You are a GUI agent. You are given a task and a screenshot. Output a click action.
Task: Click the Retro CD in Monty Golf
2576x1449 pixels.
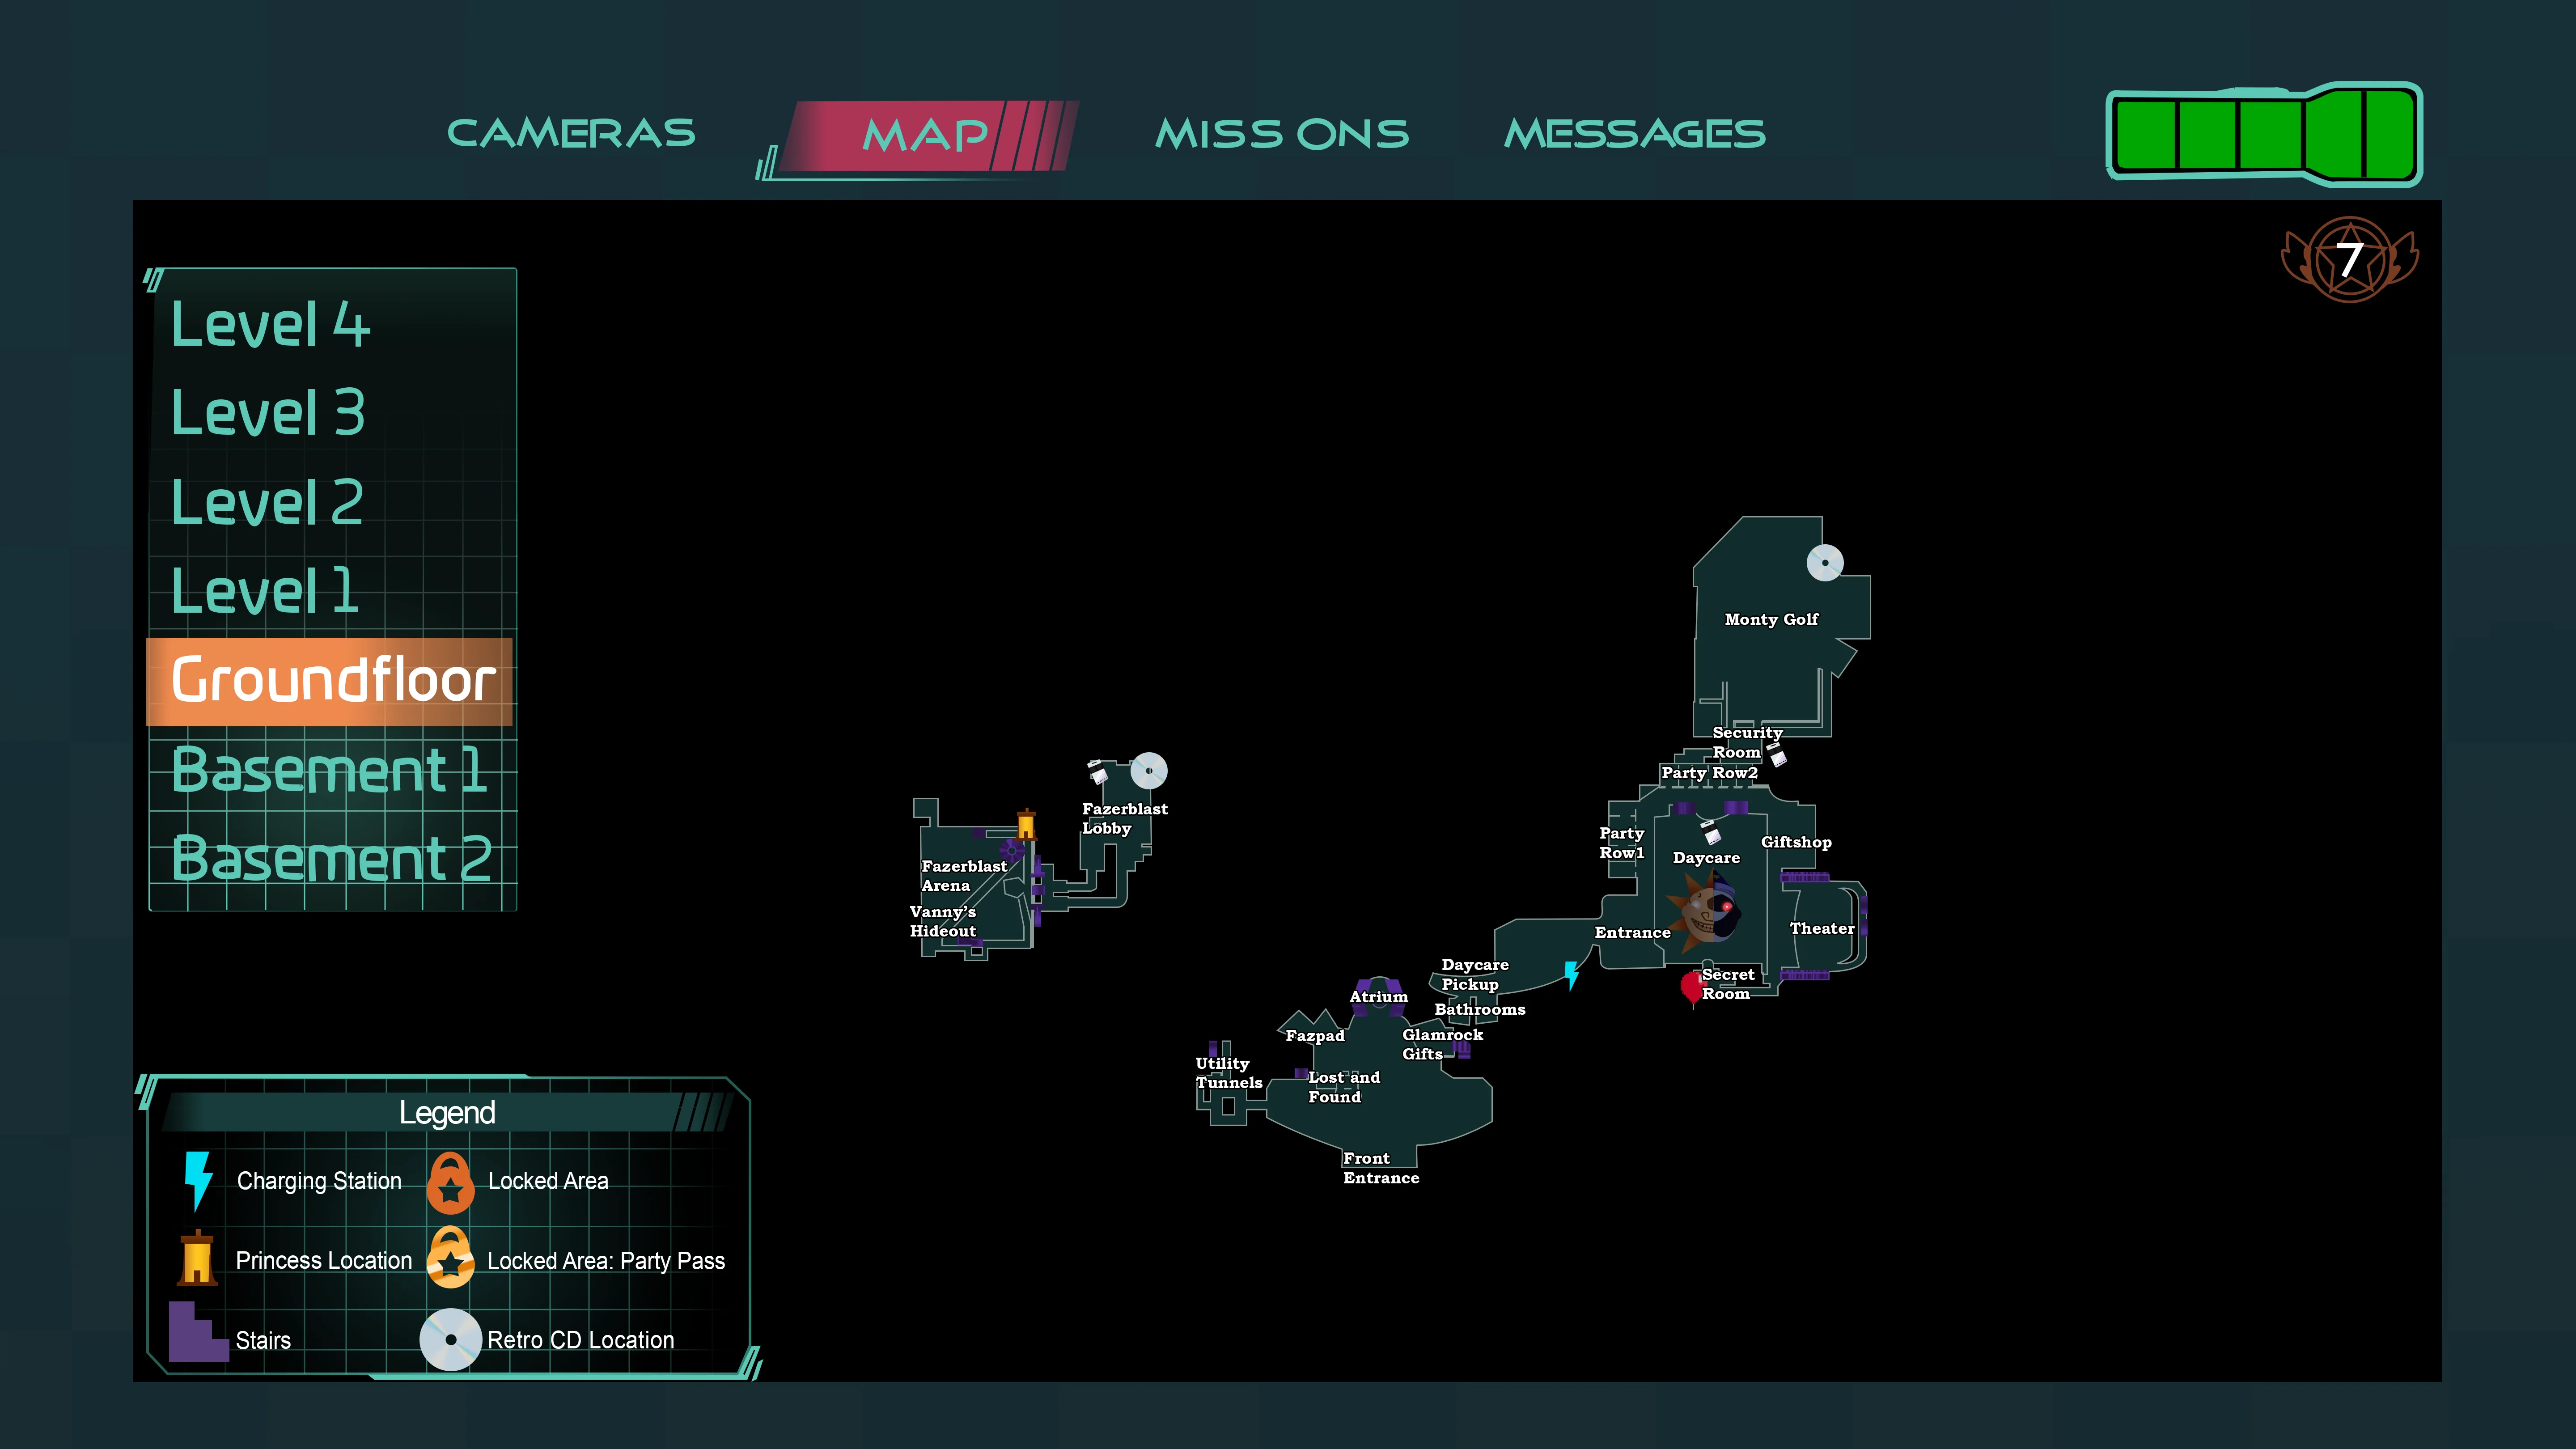point(1825,563)
